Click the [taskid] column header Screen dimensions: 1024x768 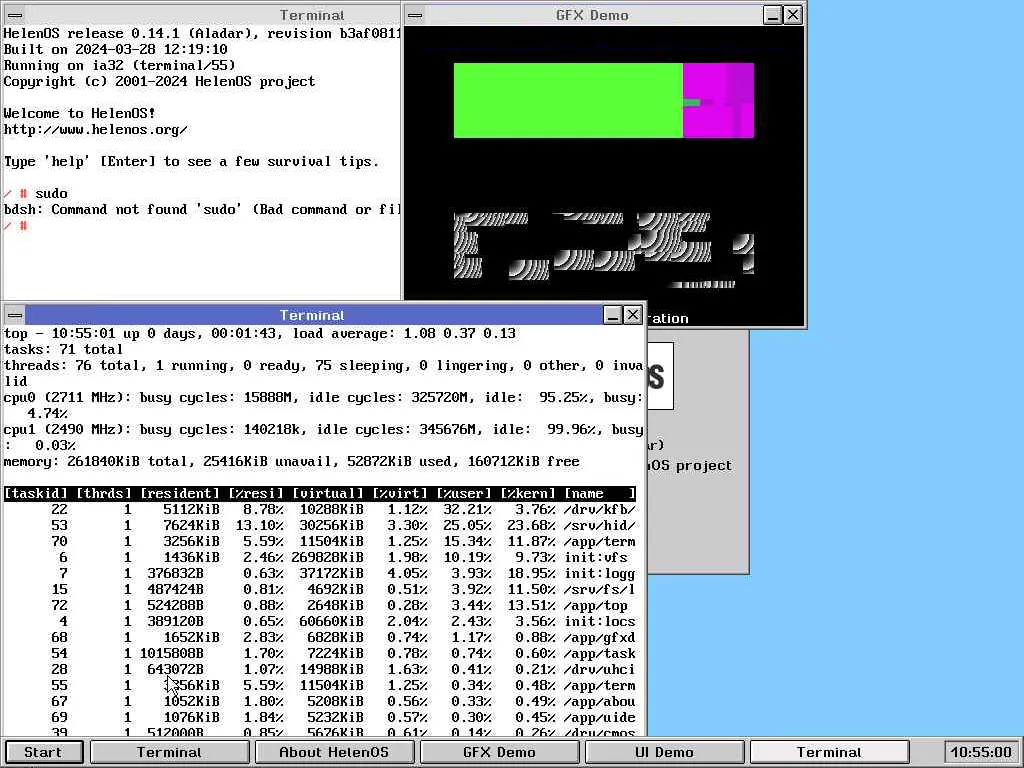coord(36,493)
